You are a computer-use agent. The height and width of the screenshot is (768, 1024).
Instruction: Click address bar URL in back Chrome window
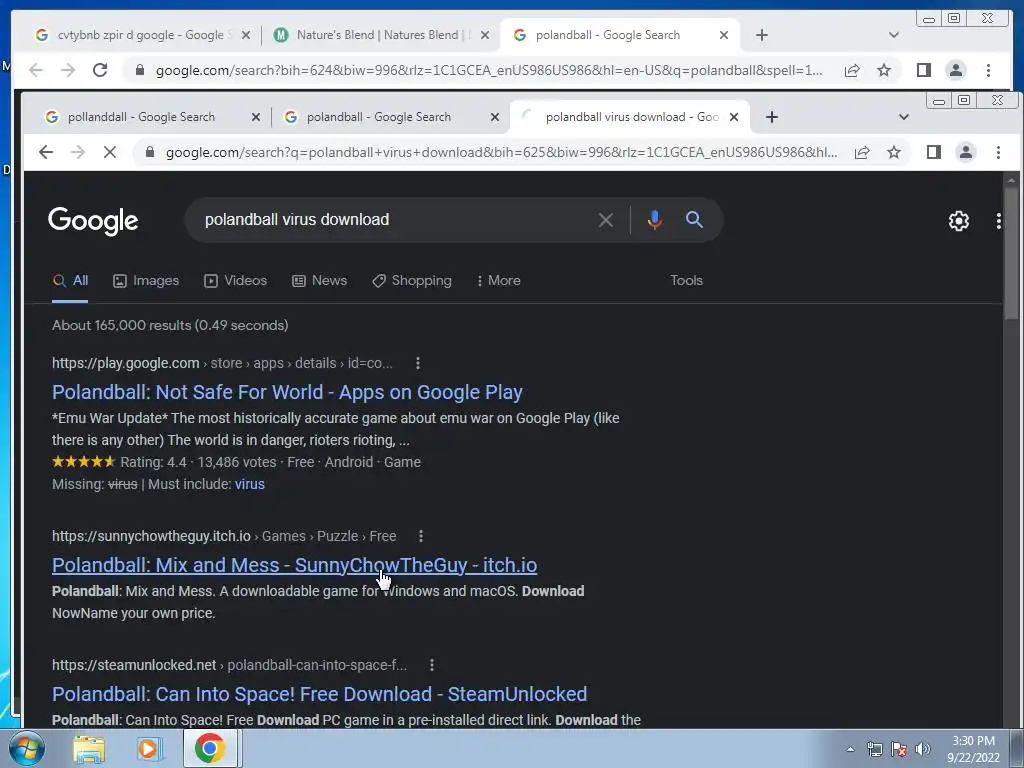(x=488, y=71)
